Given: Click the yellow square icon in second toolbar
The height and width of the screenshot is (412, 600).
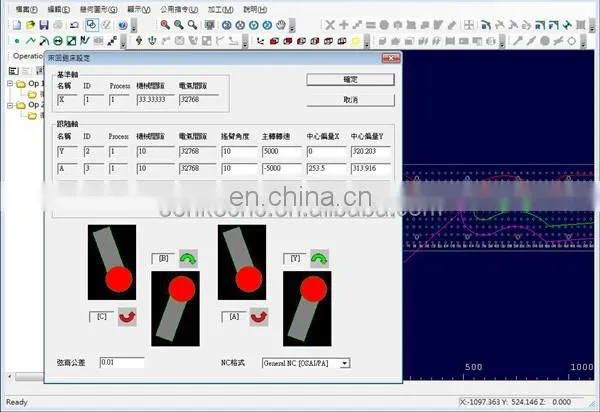Looking at the screenshot, I should [x=355, y=41].
